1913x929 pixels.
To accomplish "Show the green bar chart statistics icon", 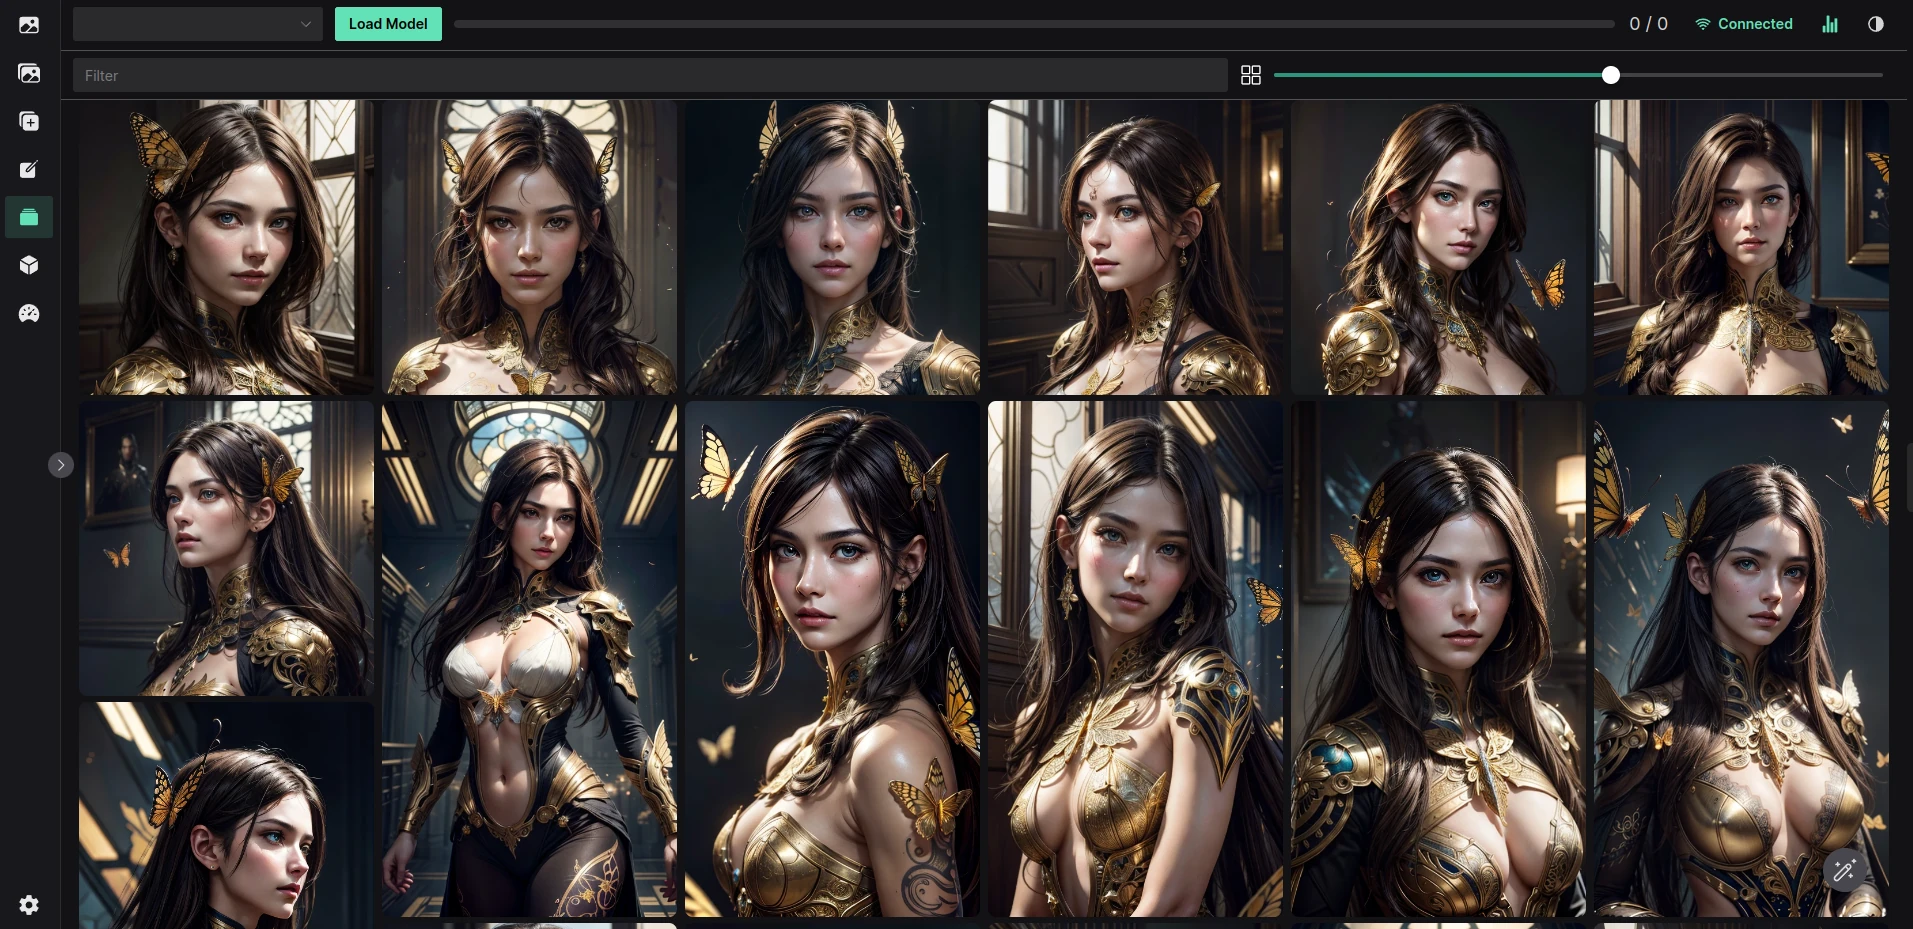I will click(1829, 24).
